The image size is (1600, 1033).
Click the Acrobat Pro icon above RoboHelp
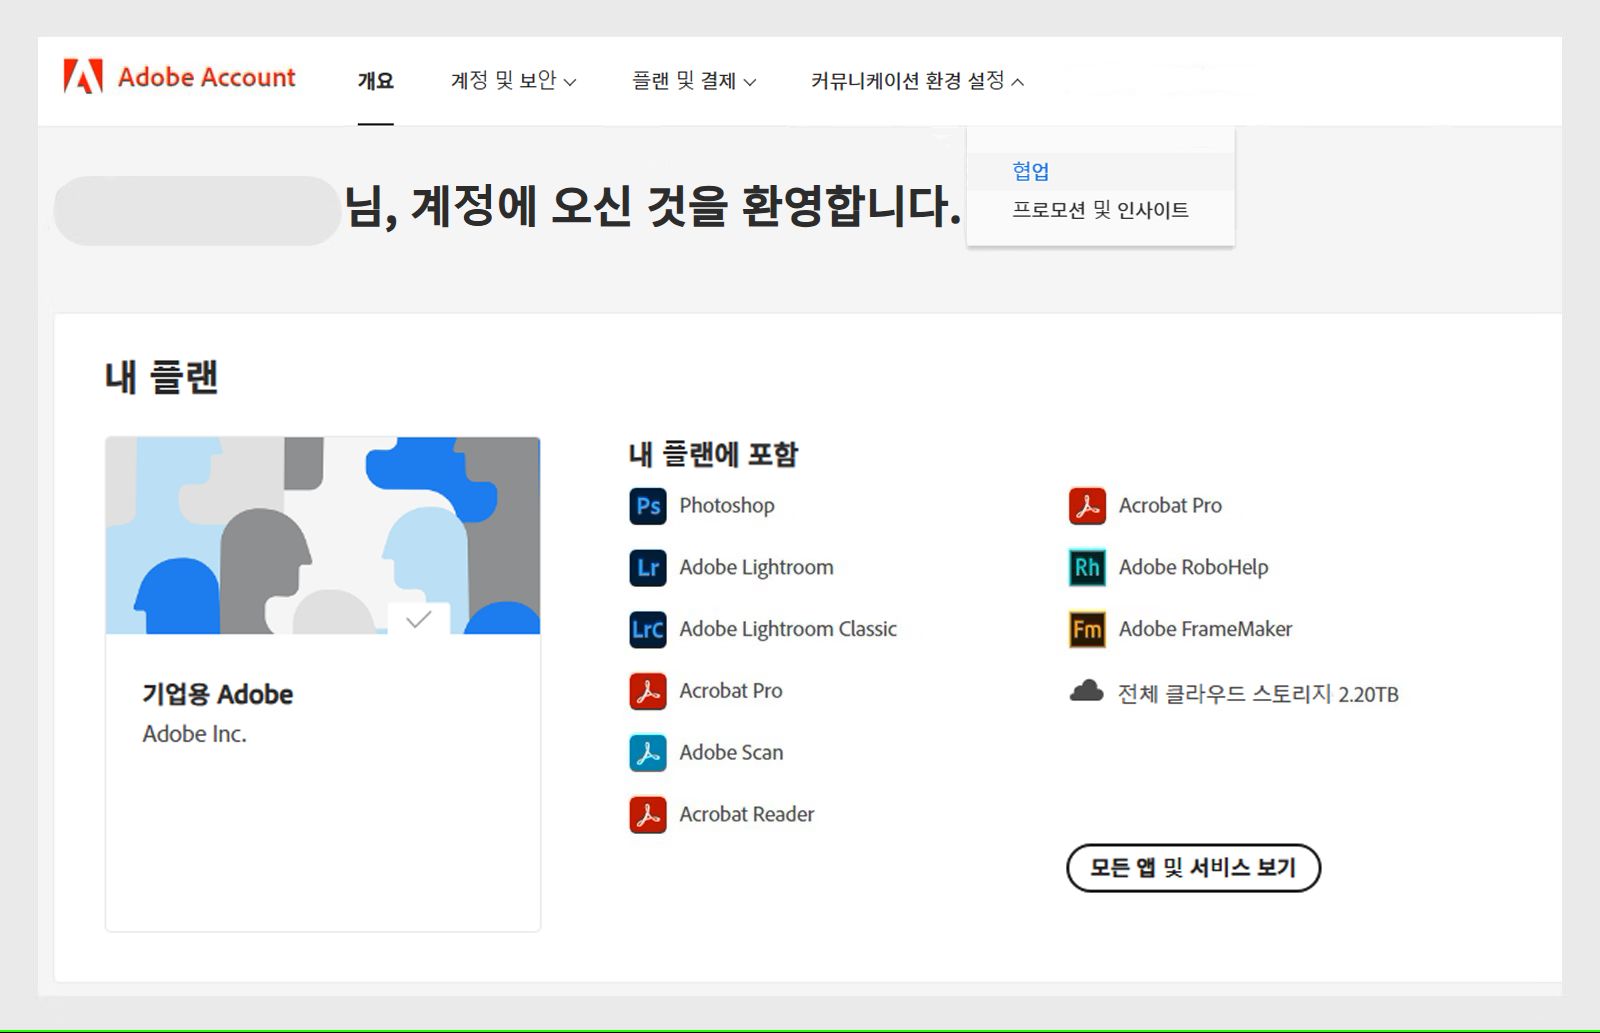tap(1087, 506)
